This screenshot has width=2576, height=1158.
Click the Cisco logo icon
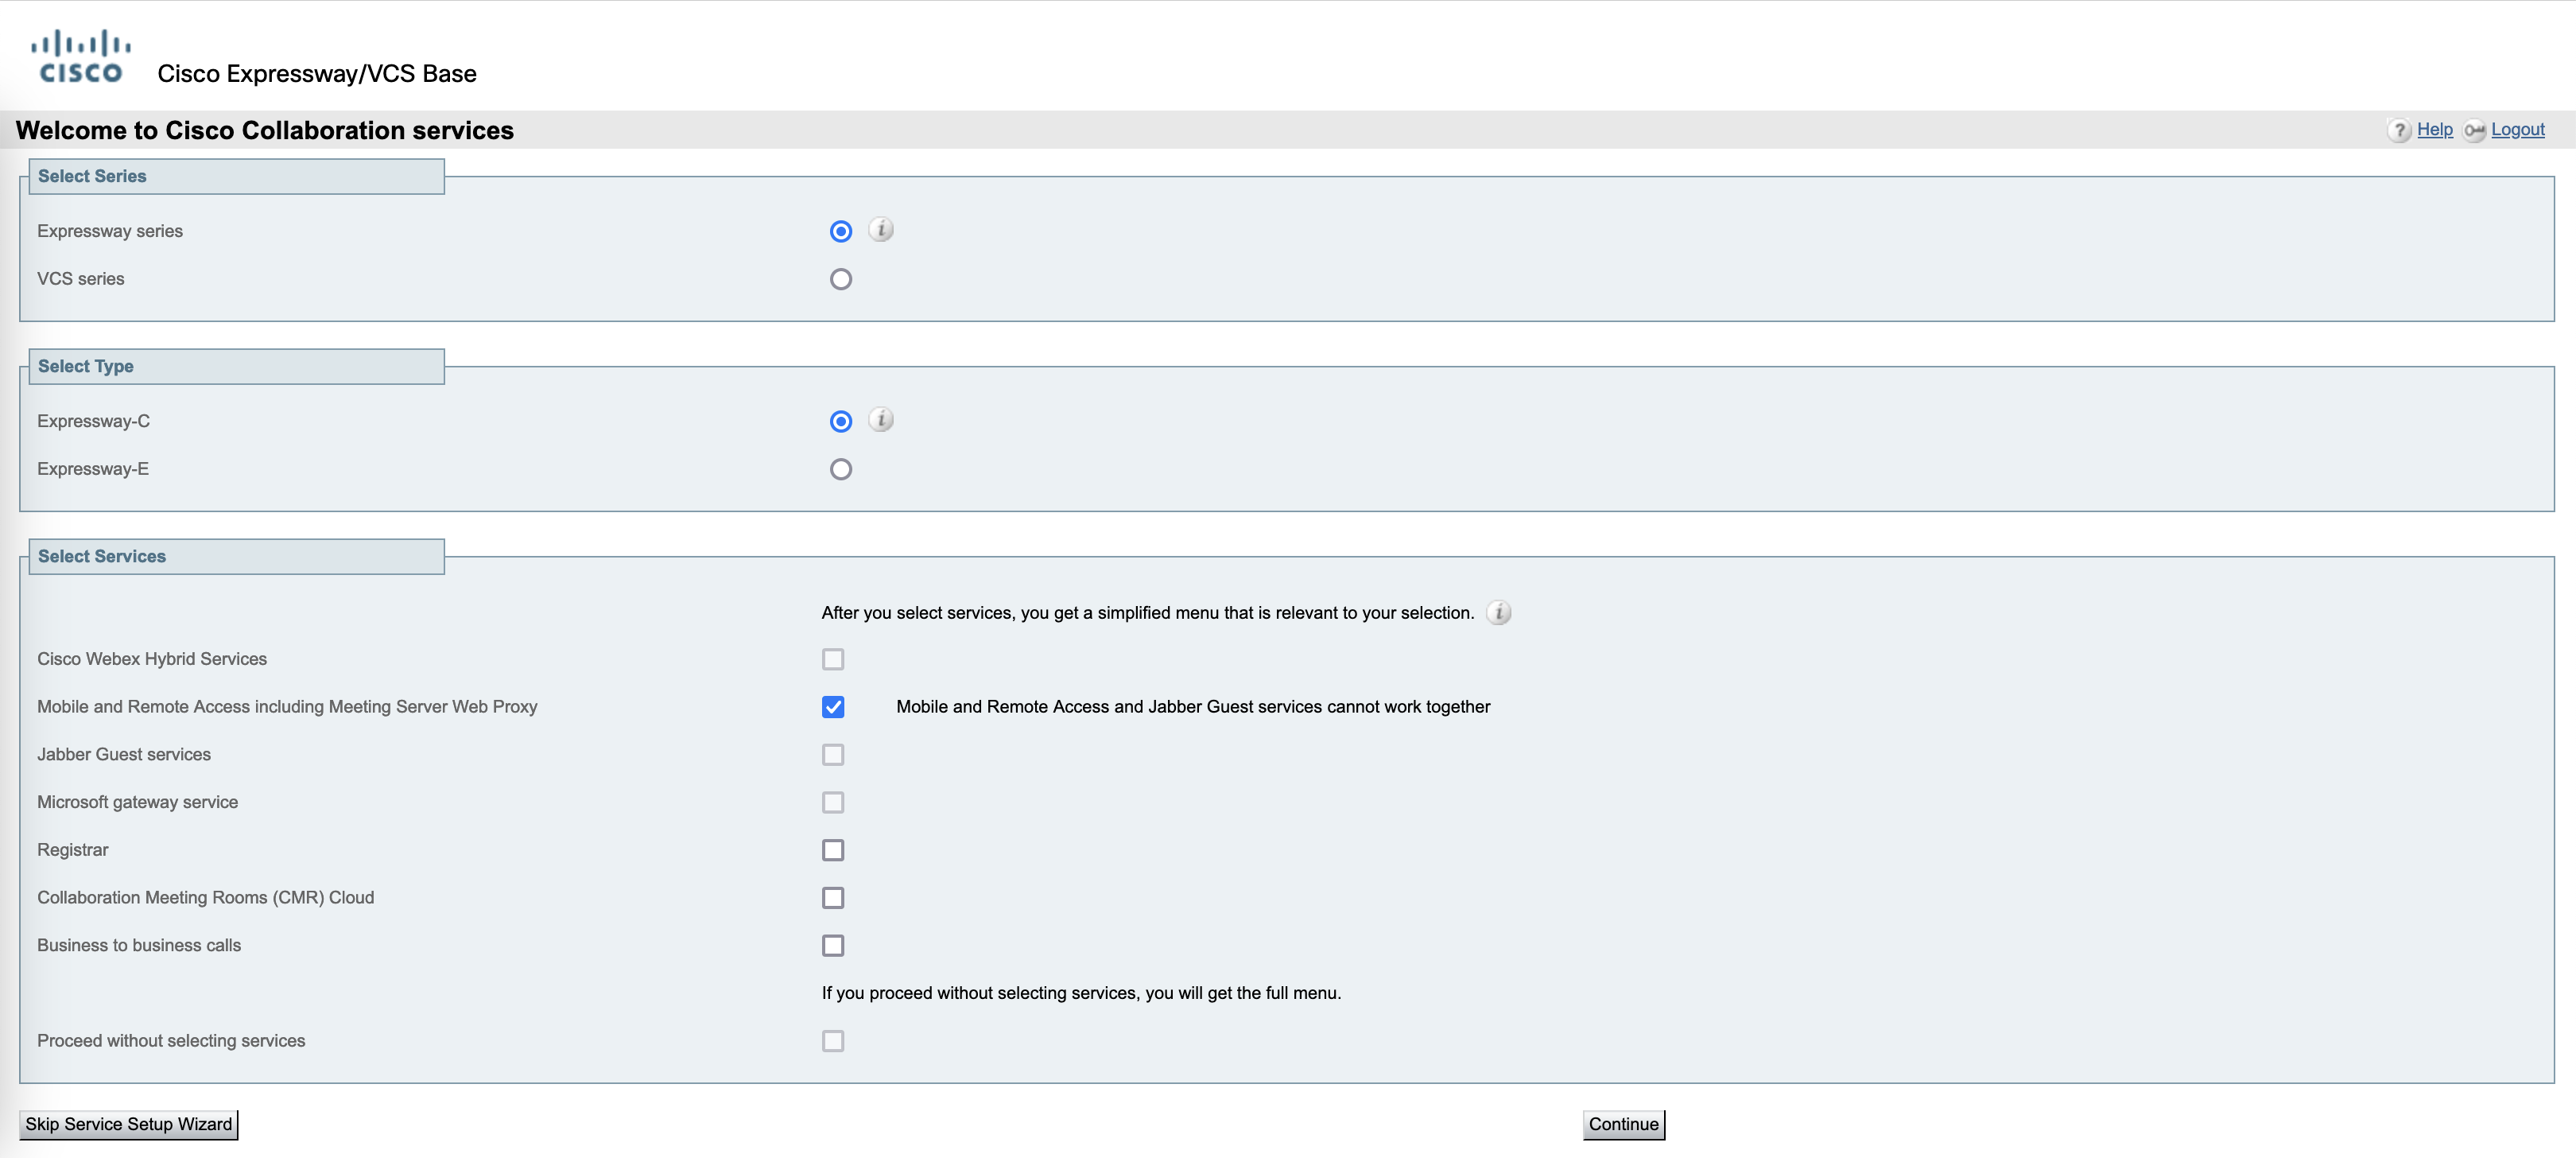pos(80,56)
